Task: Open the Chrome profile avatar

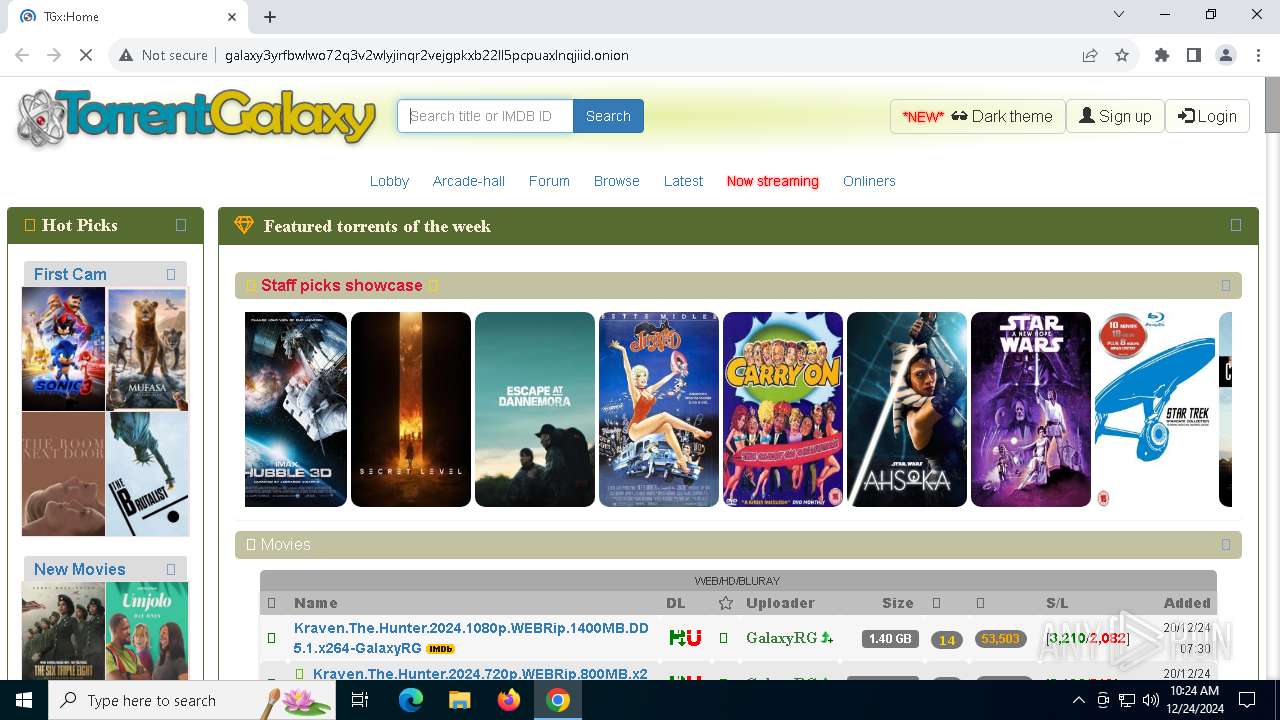Action: pos(1226,55)
